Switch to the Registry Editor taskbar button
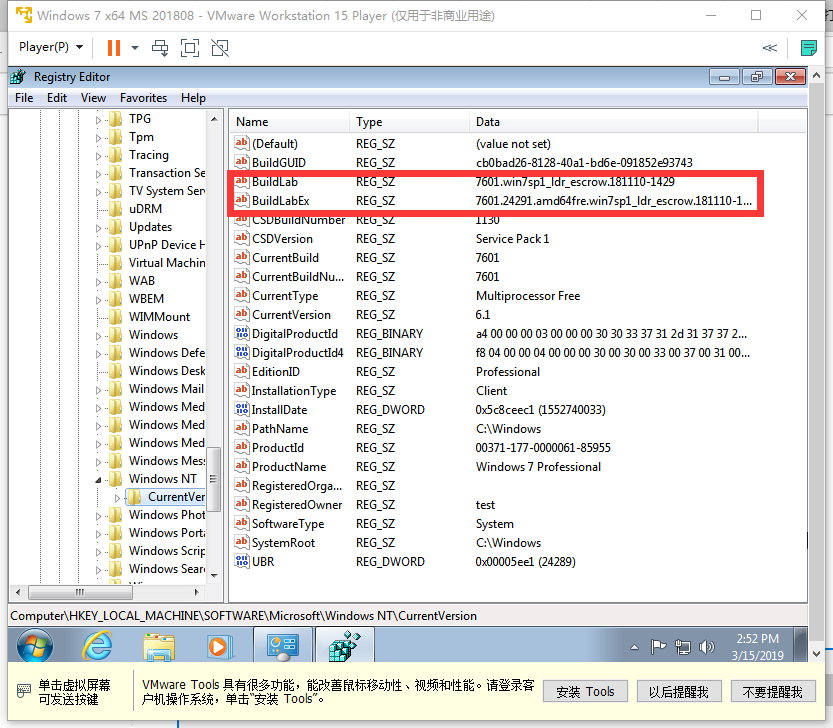 (x=345, y=646)
